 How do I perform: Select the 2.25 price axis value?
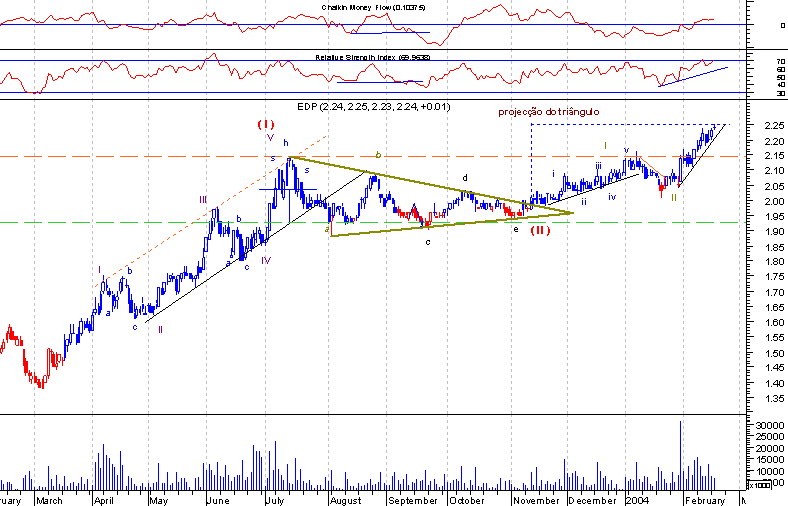(774, 126)
